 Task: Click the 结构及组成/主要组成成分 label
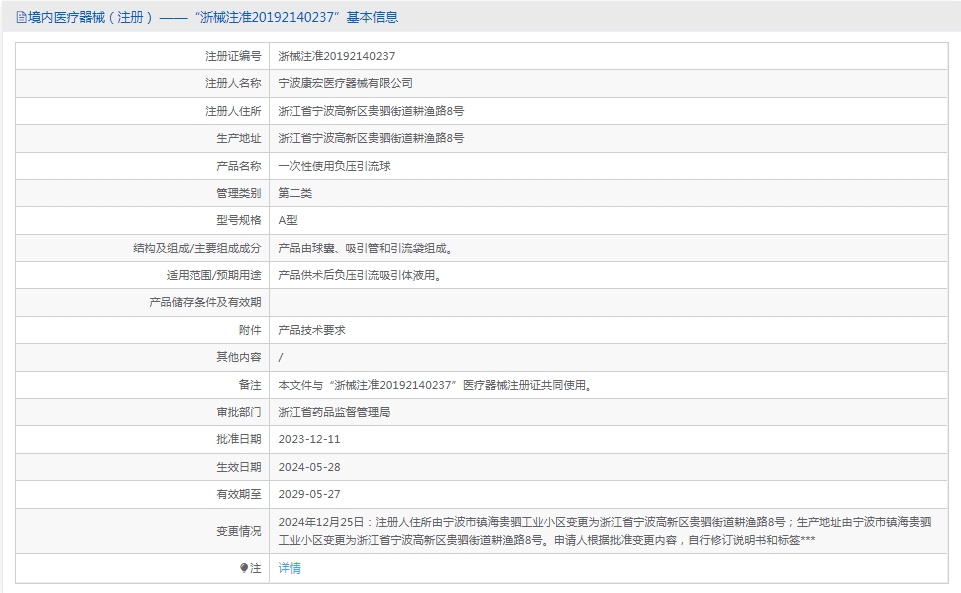point(197,248)
